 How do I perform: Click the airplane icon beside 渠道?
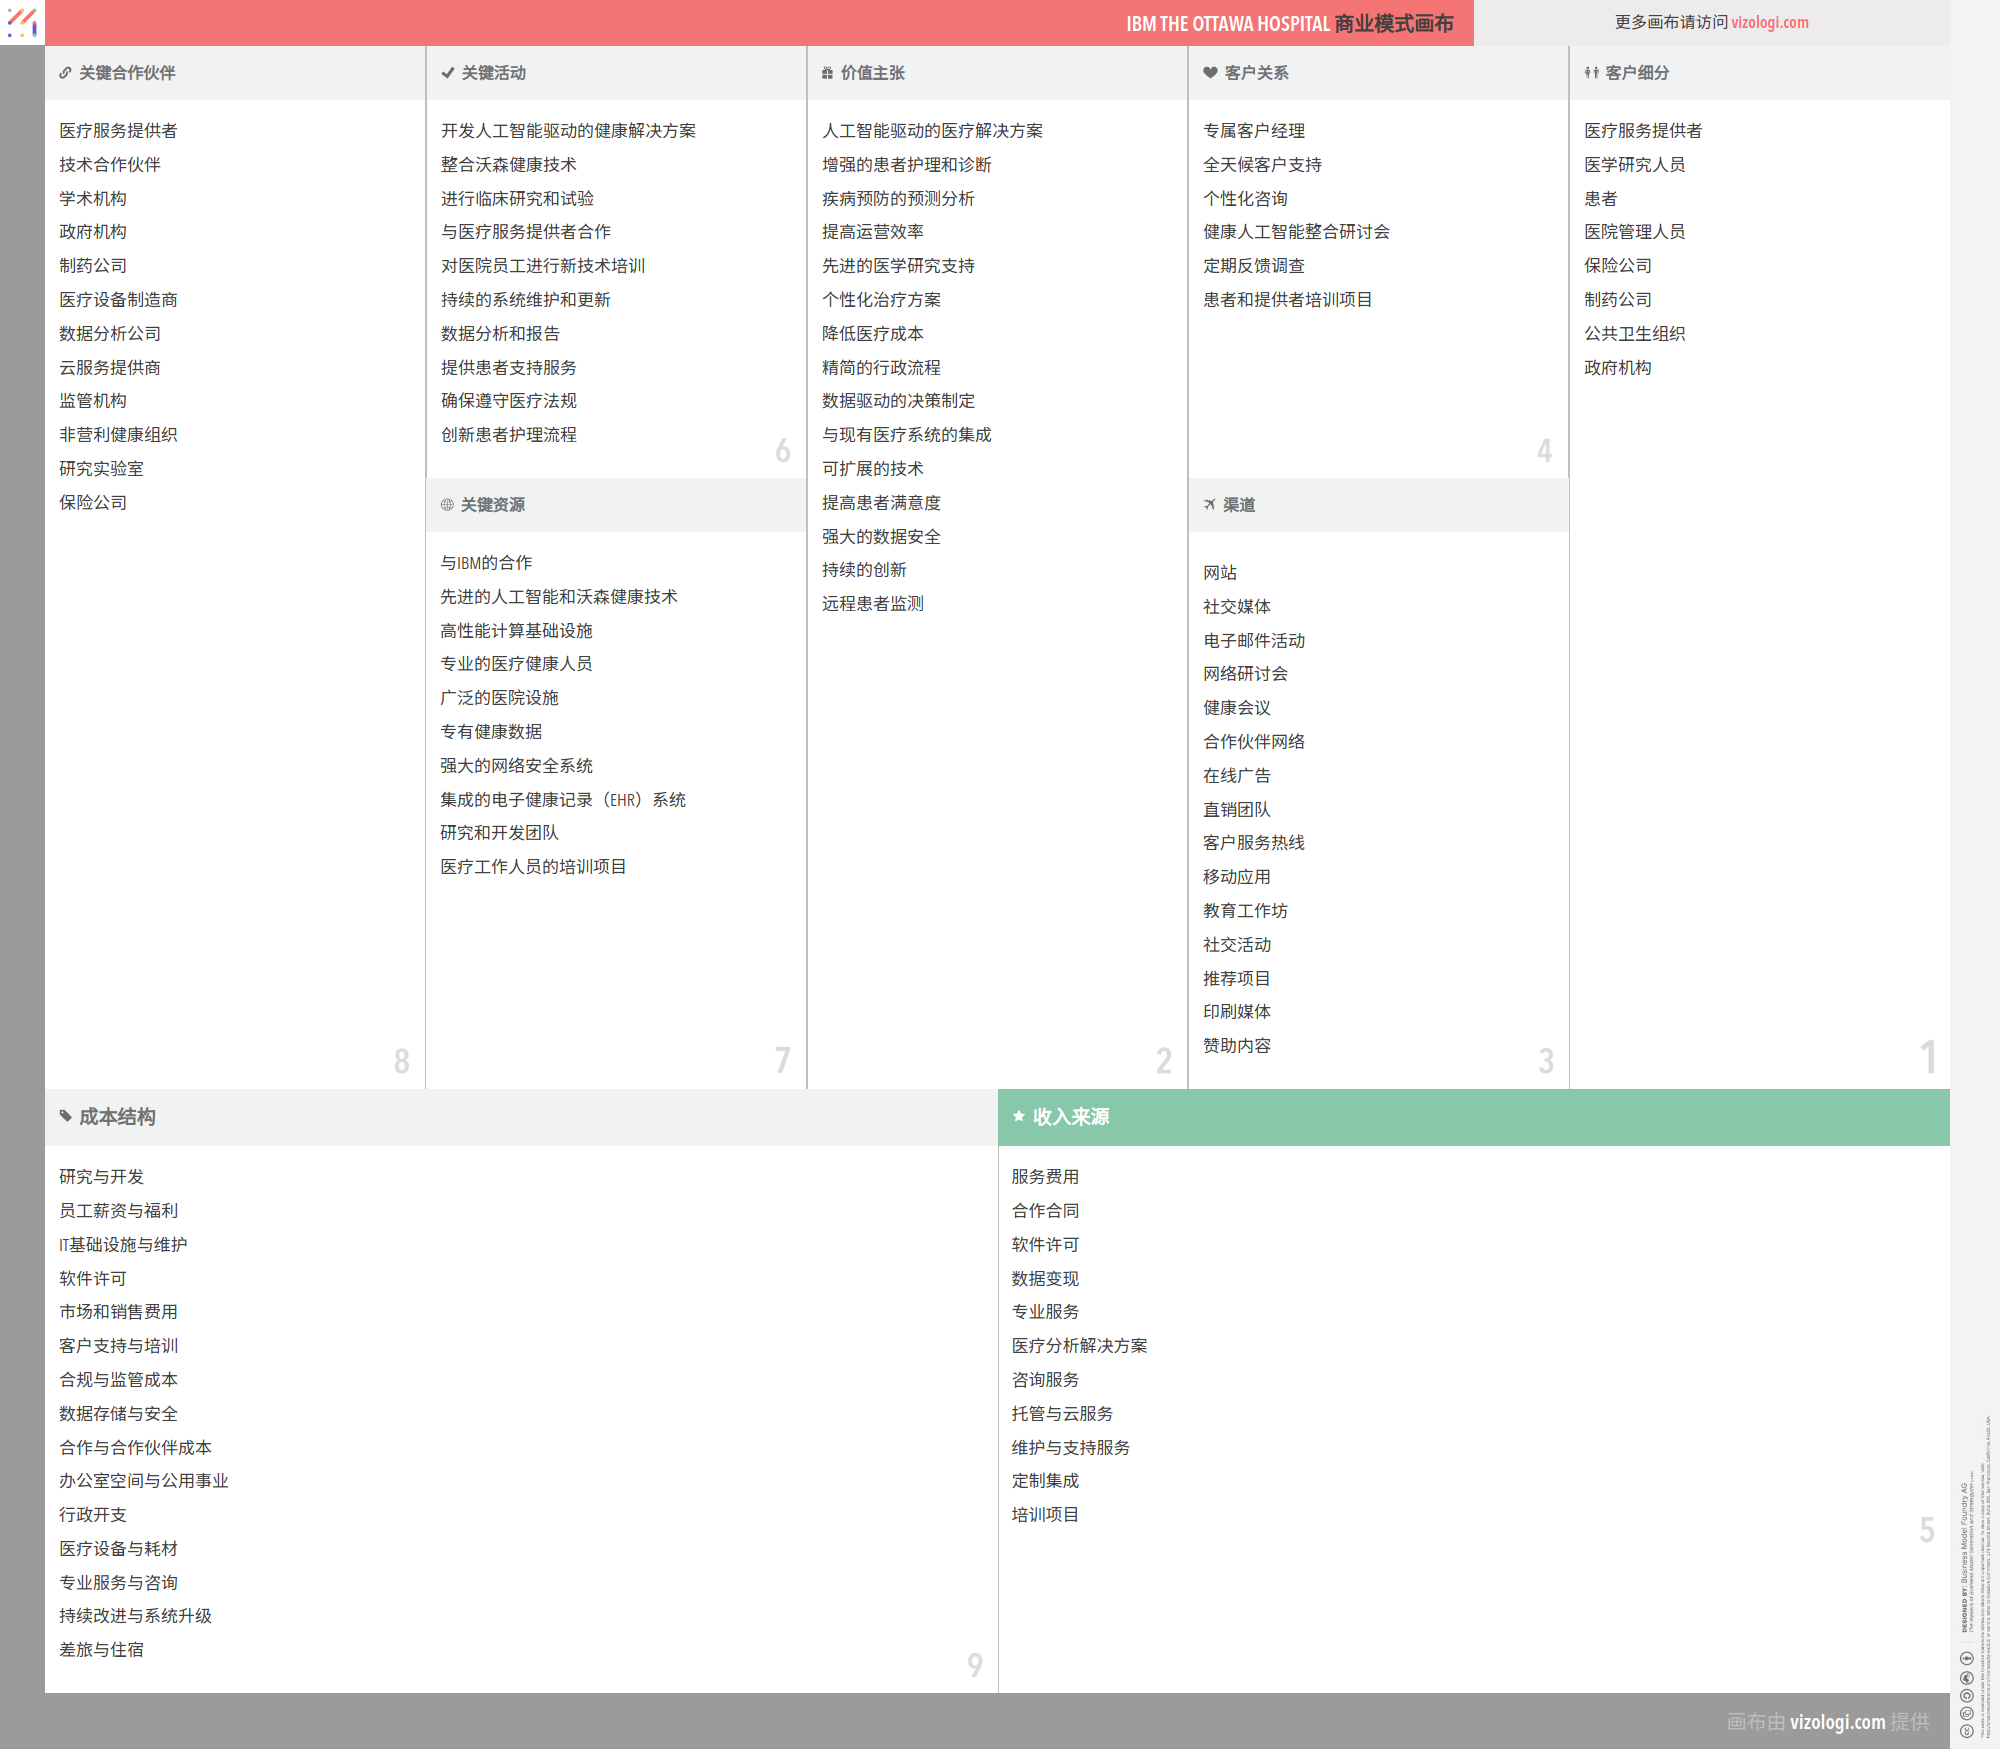tap(1210, 505)
